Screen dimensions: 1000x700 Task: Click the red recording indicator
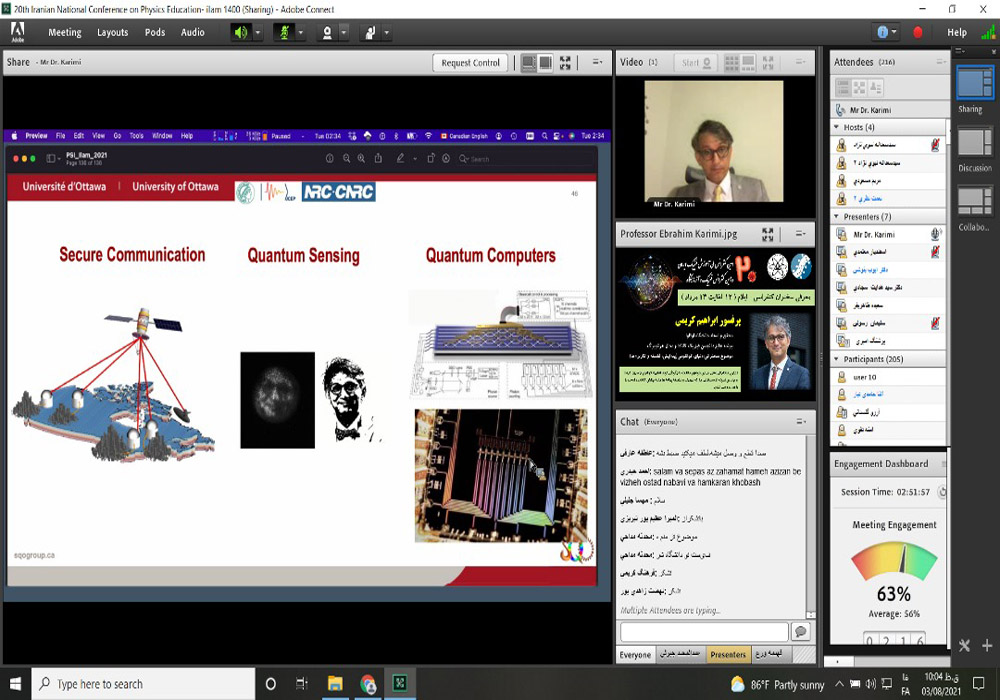[917, 32]
